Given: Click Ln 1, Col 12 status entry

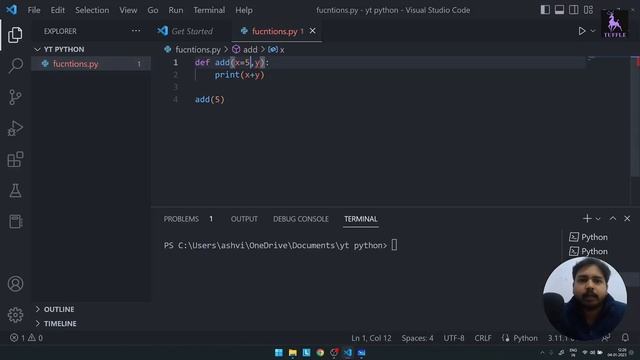Looking at the screenshot, I should click(371, 338).
